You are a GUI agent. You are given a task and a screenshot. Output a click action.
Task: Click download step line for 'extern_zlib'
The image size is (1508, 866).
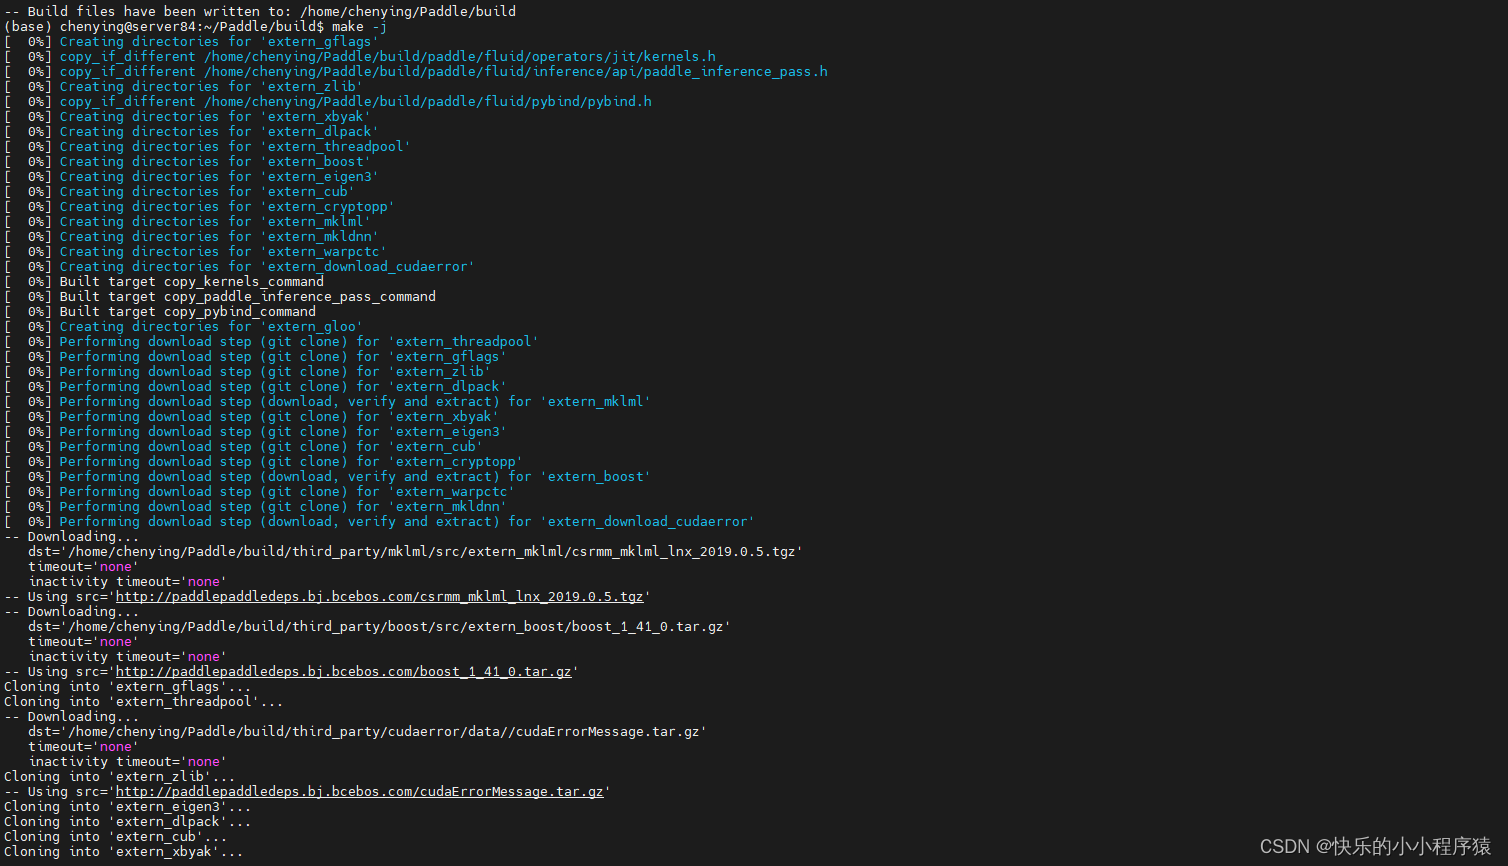[x=248, y=371]
